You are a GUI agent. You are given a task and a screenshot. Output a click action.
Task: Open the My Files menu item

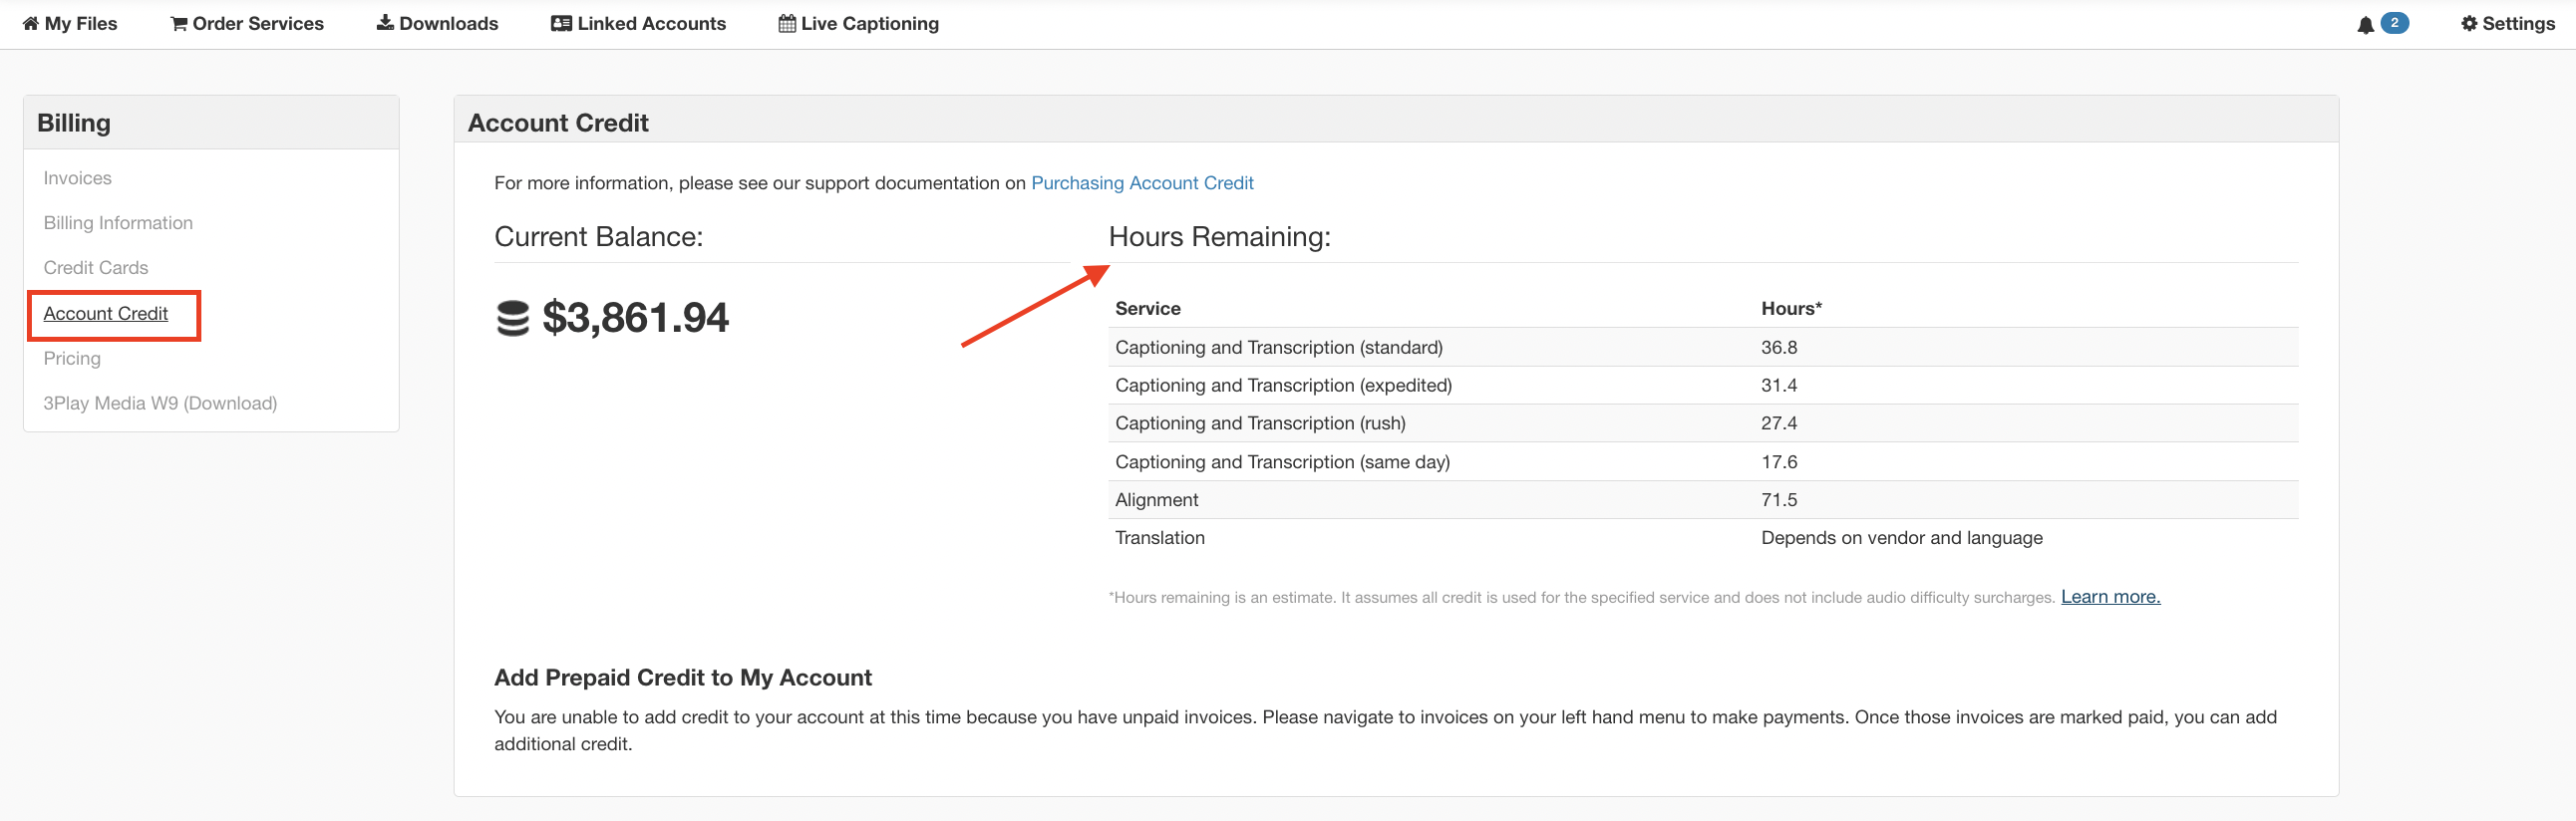click(x=70, y=23)
